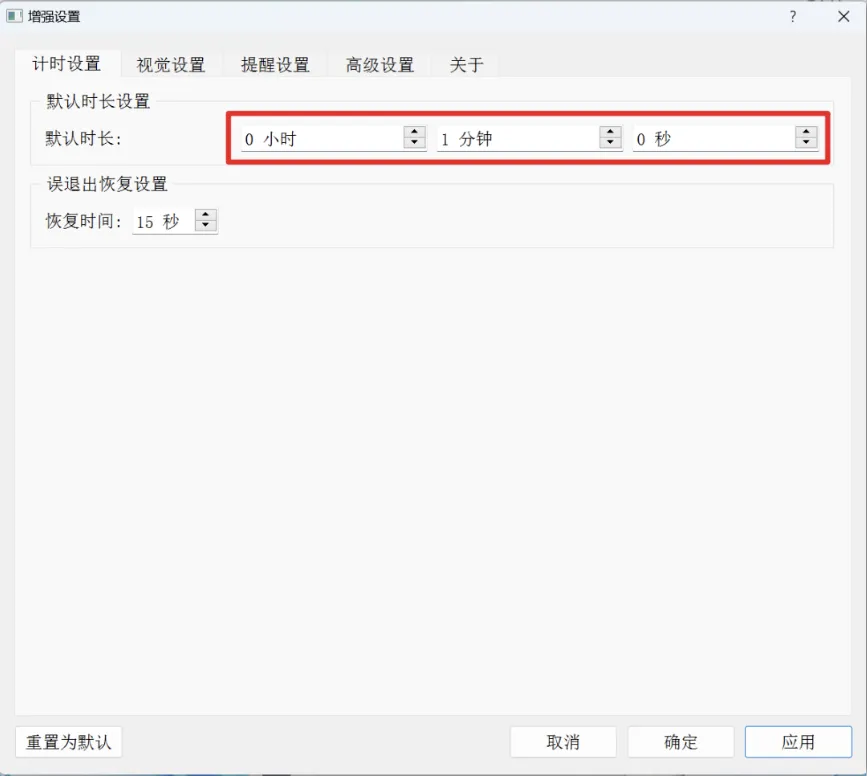Increase the default 秒 value with up arrow
This screenshot has height=776, width=867.
(806, 132)
